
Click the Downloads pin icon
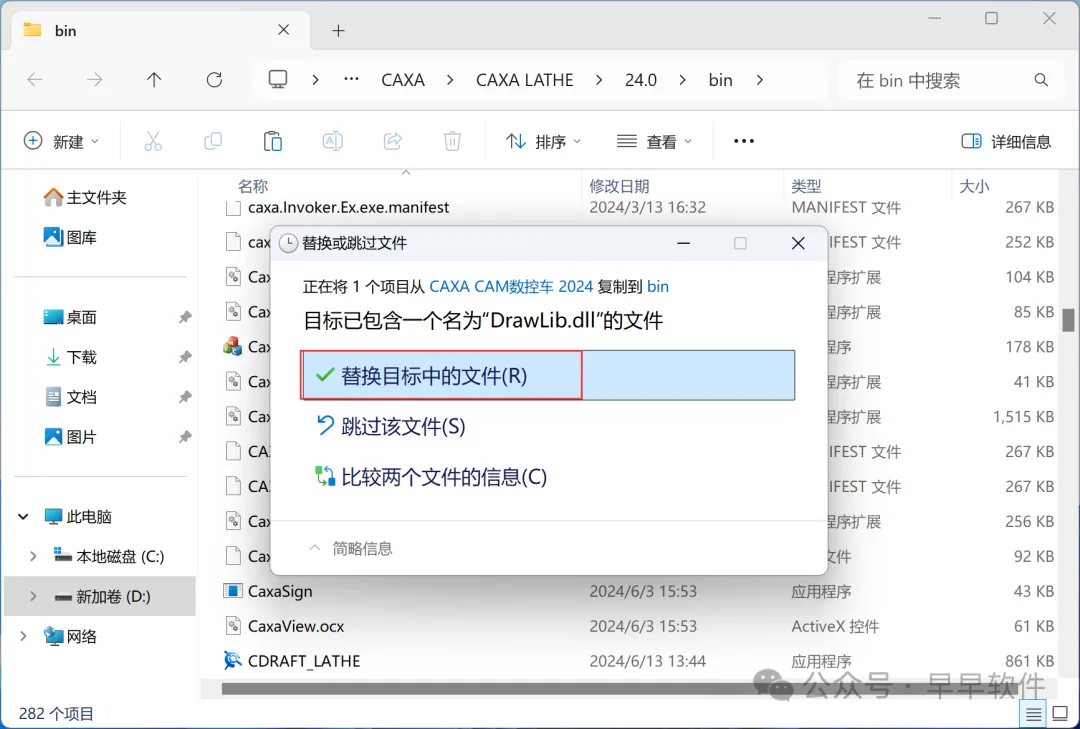pyautogui.click(x=185, y=358)
